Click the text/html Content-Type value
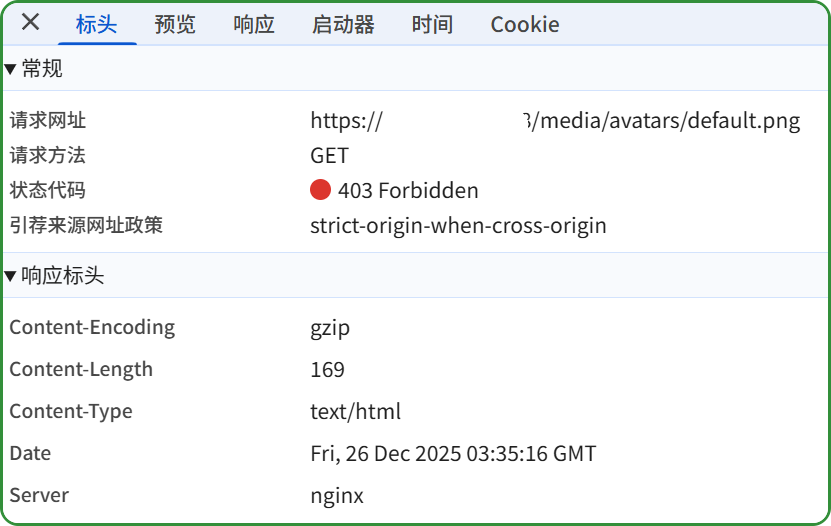The width and height of the screenshot is (831, 526). click(x=355, y=412)
